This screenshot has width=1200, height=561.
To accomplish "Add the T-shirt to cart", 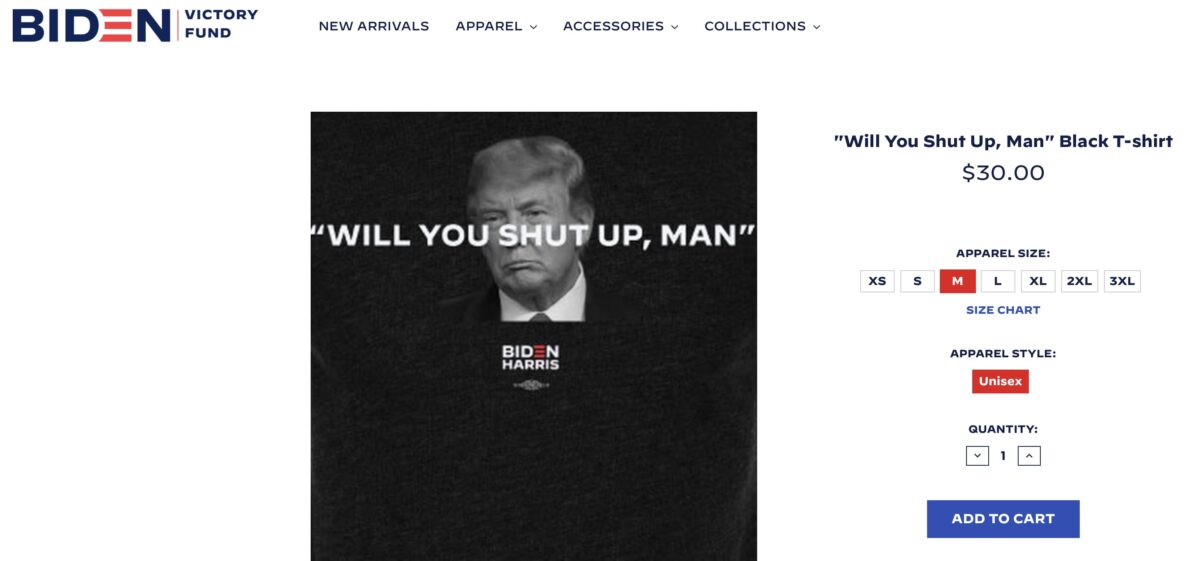I will (1003, 519).
